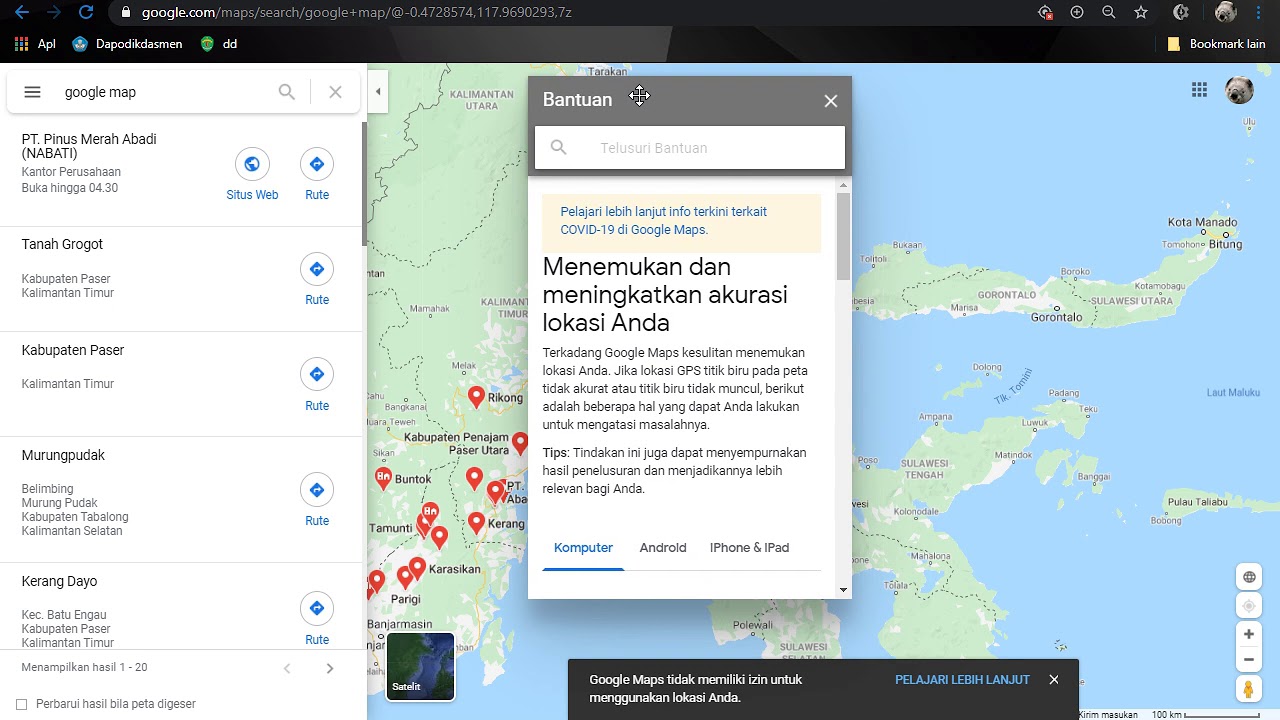Go to previous results page
1280x720 pixels.
287,668
